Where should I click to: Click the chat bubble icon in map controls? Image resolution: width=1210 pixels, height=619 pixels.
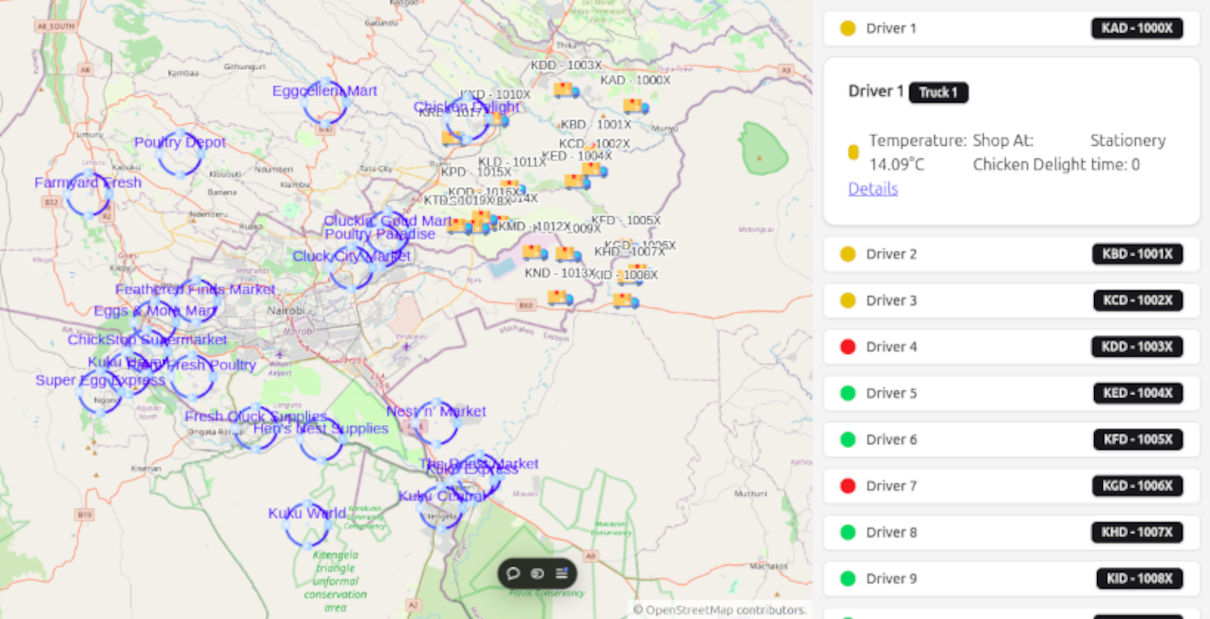pyautogui.click(x=513, y=573)
